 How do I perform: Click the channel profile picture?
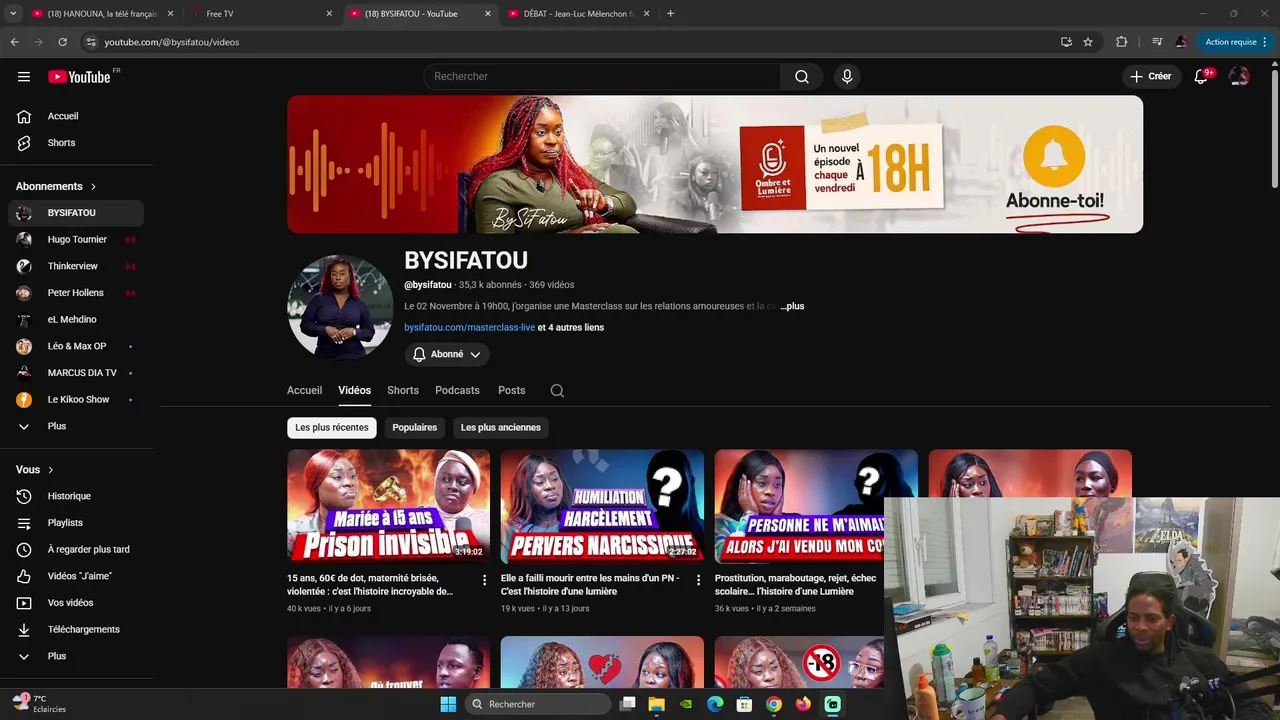(340, 306)
